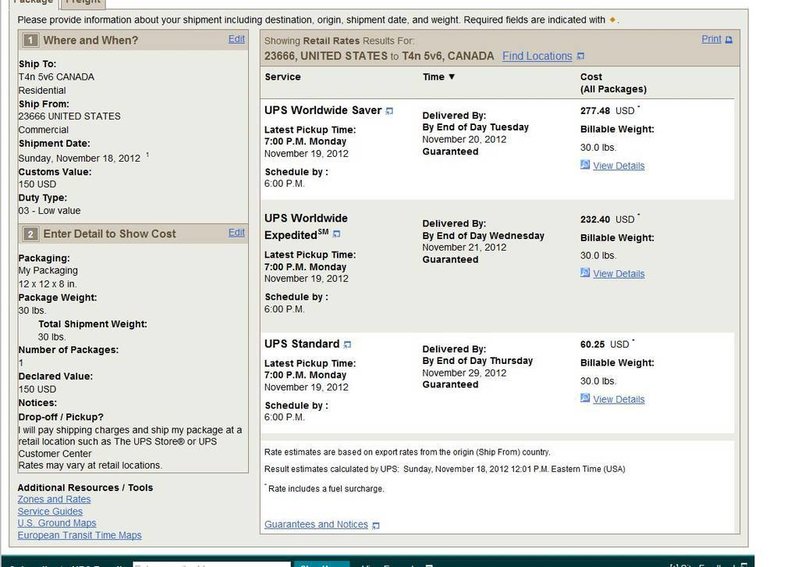Viewport: 798px width, 567px height.
Task: Select the UPS Standard service name
Action: 302,344
